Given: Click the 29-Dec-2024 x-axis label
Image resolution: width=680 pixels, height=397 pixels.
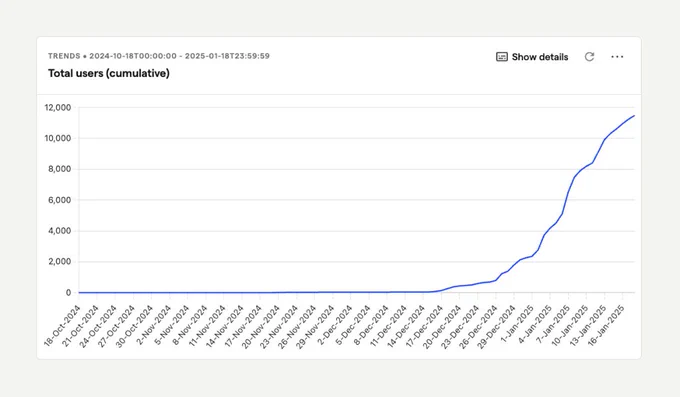Looking at the screenshot, I should pos(497,326).
